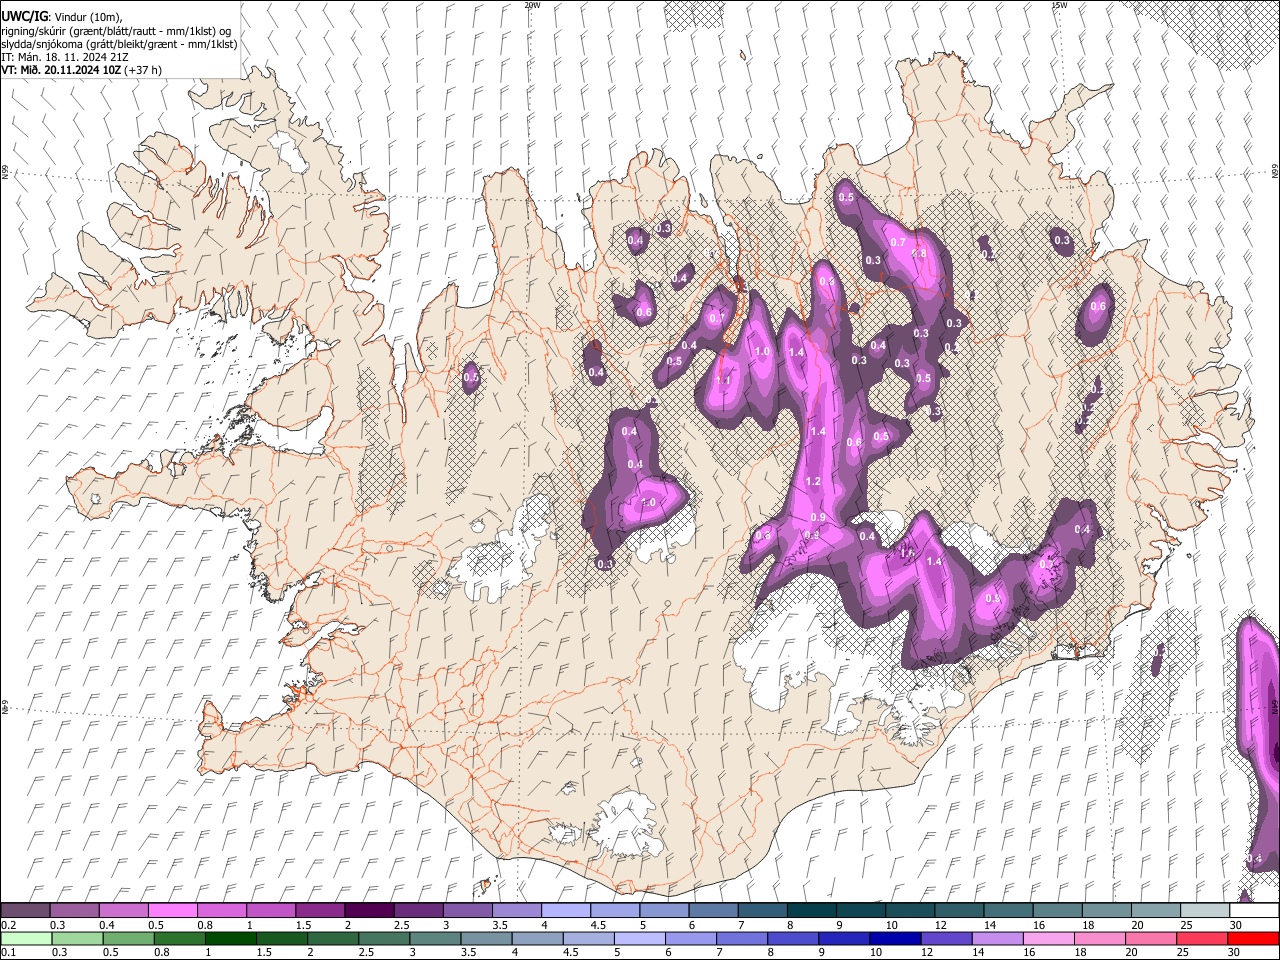Click the dark teal 8–9 upper legend swatch
The height and width of the screenshot is (960, 1280).
pos(811,911)
